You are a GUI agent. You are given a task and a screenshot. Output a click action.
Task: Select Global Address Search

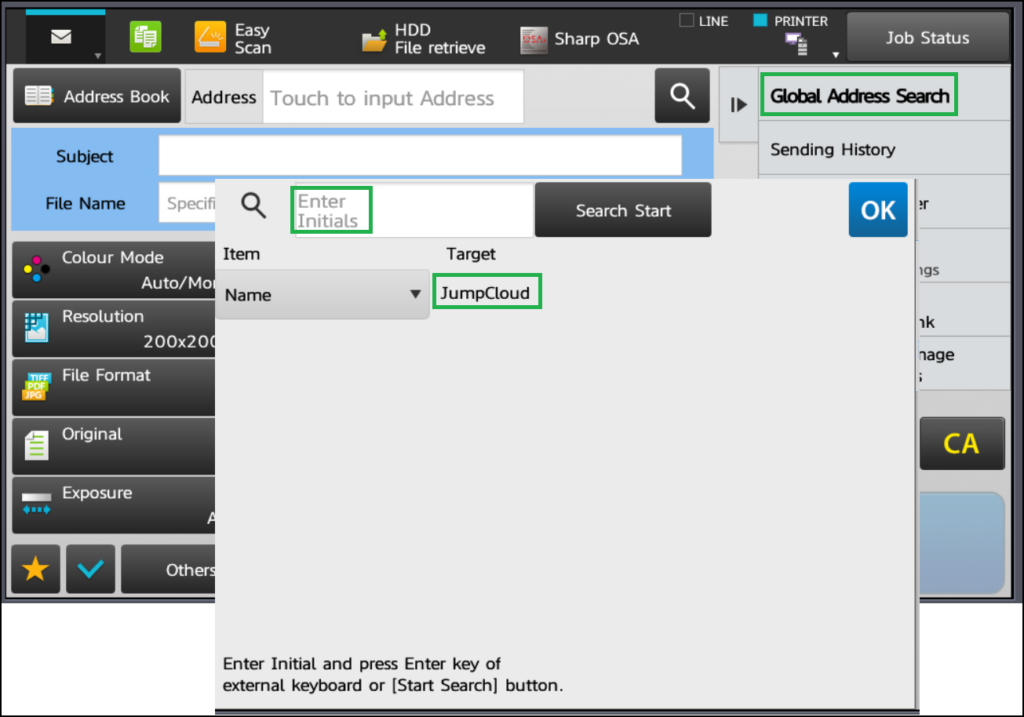tap(858, 94)
